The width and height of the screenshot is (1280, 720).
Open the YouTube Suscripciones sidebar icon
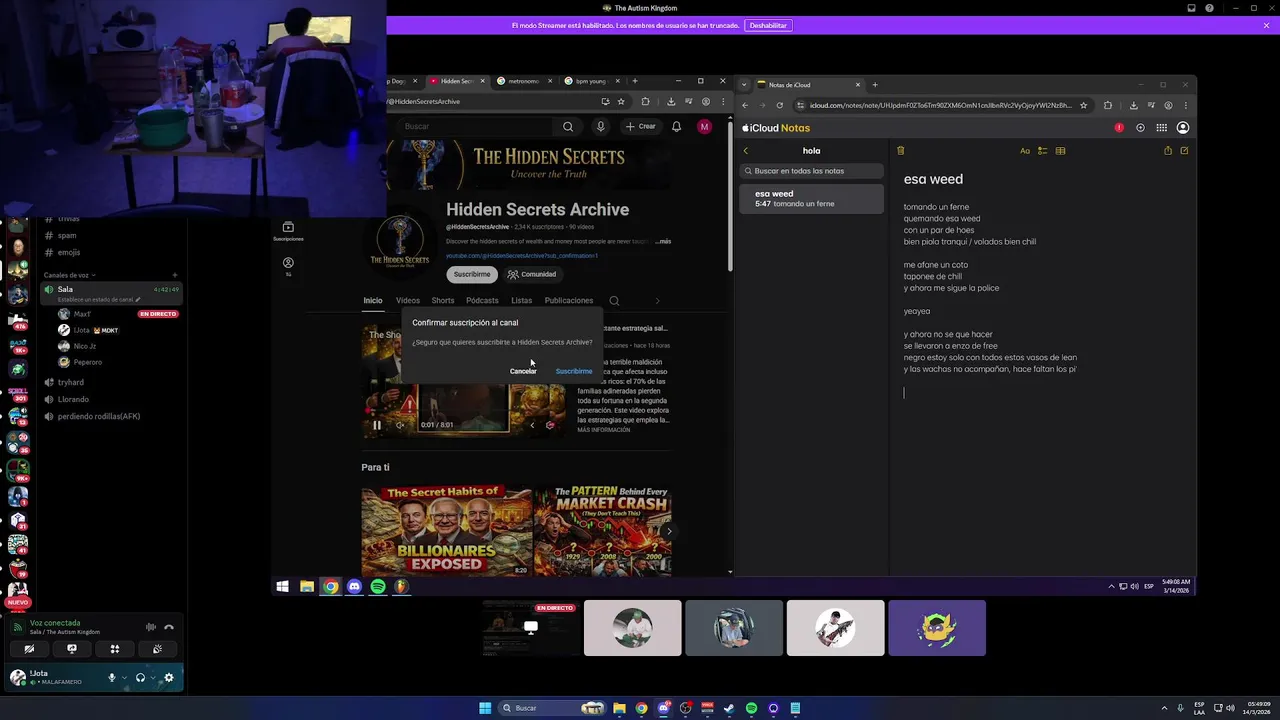click(288, 231)
